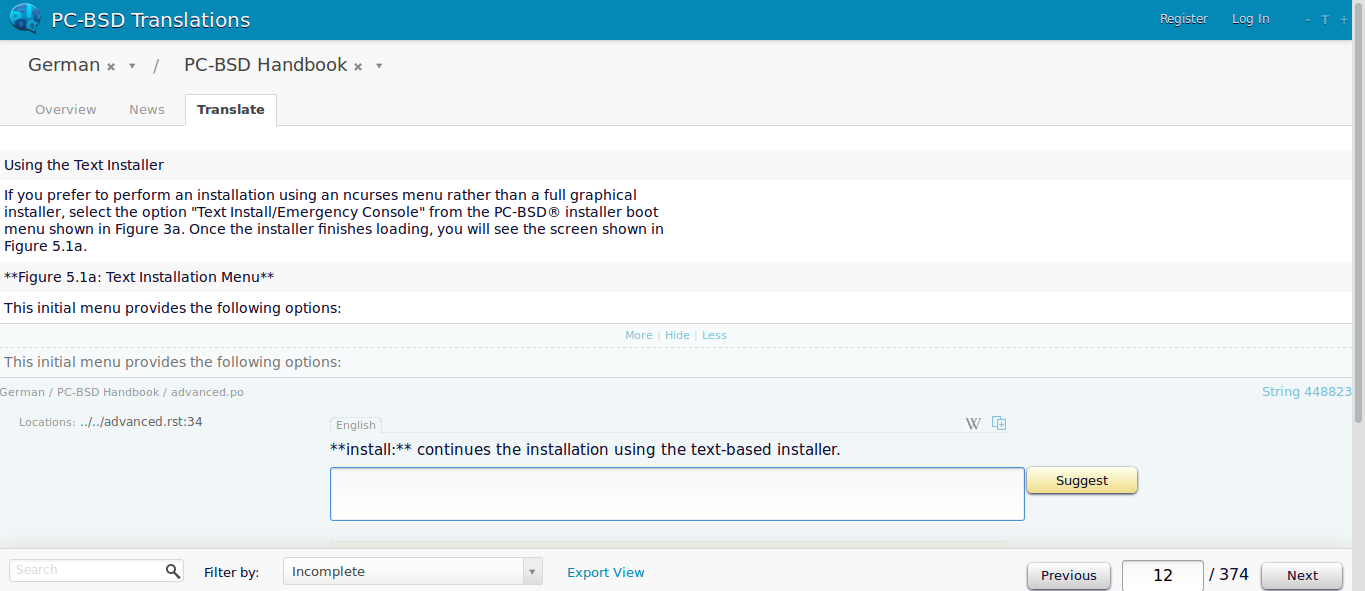Focus the Search input field
The height and width of the screenshot is (591, 1365).
87,570
